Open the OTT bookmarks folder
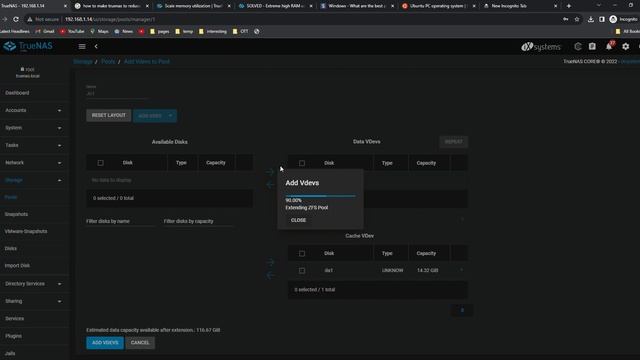 [240, 31]
